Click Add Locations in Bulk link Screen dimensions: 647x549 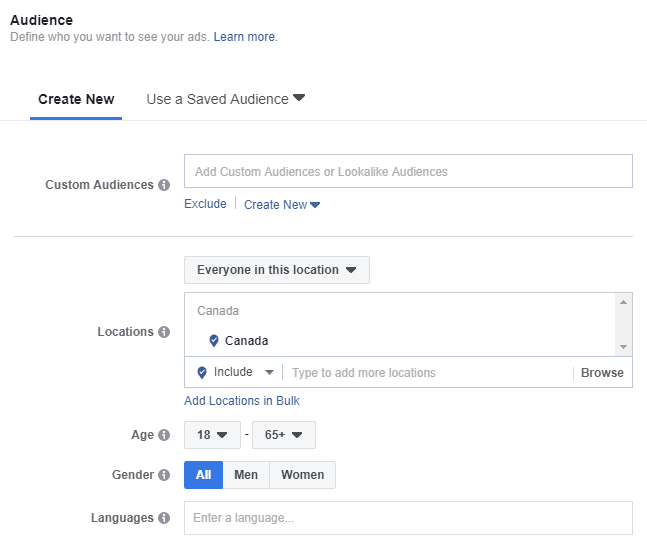click(x=242, y=401)
